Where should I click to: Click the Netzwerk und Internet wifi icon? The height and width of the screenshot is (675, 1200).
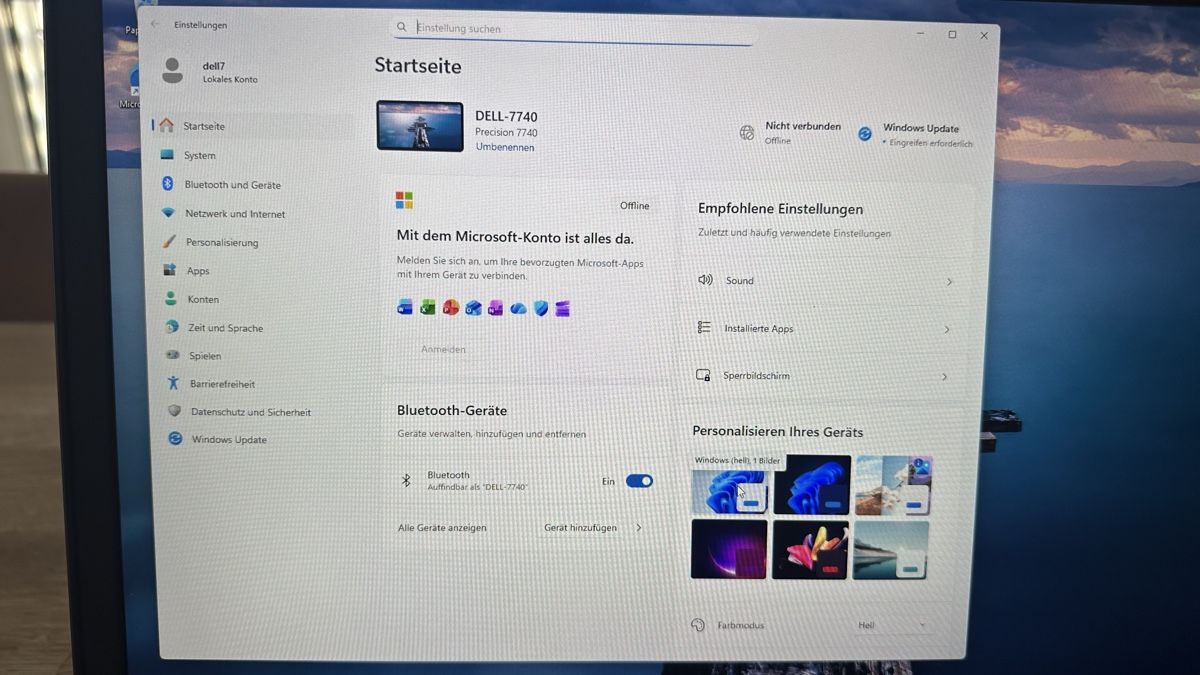coord(169,213)
